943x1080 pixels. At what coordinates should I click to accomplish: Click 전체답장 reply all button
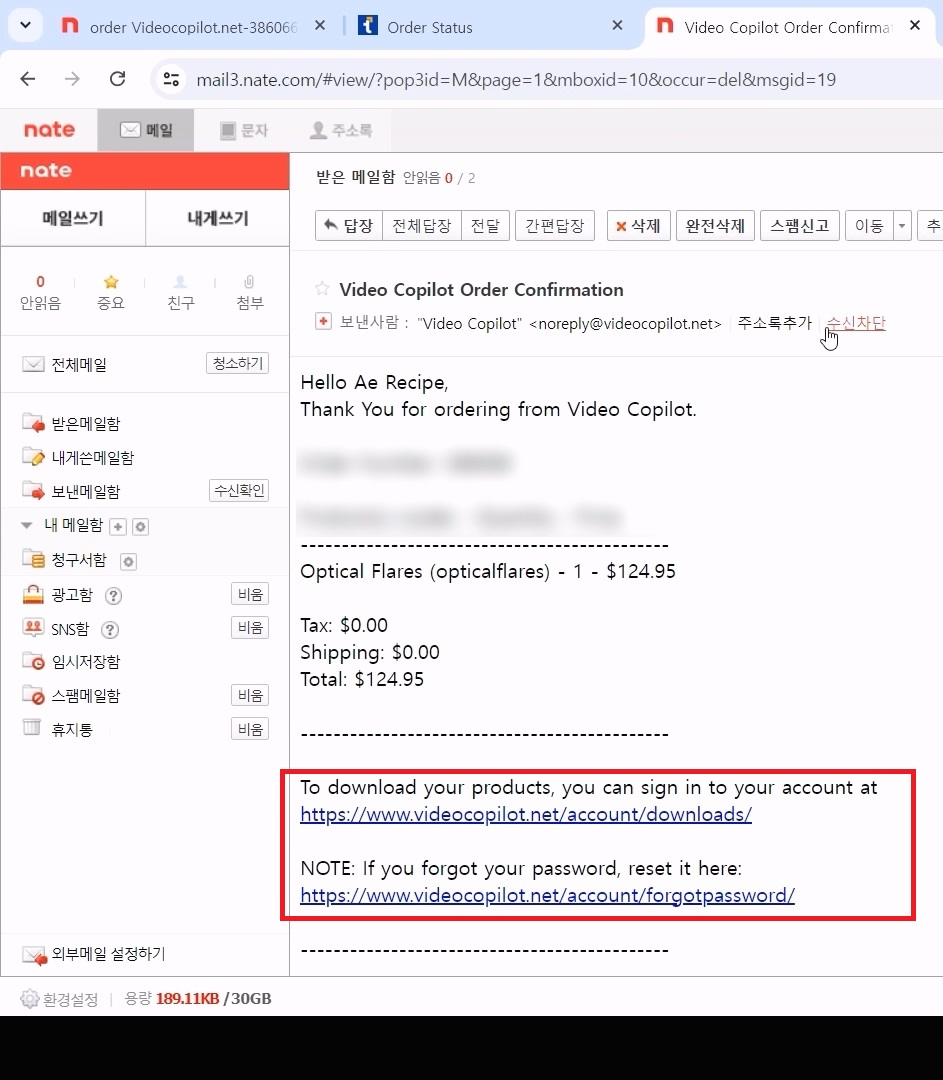pos(422,225)
